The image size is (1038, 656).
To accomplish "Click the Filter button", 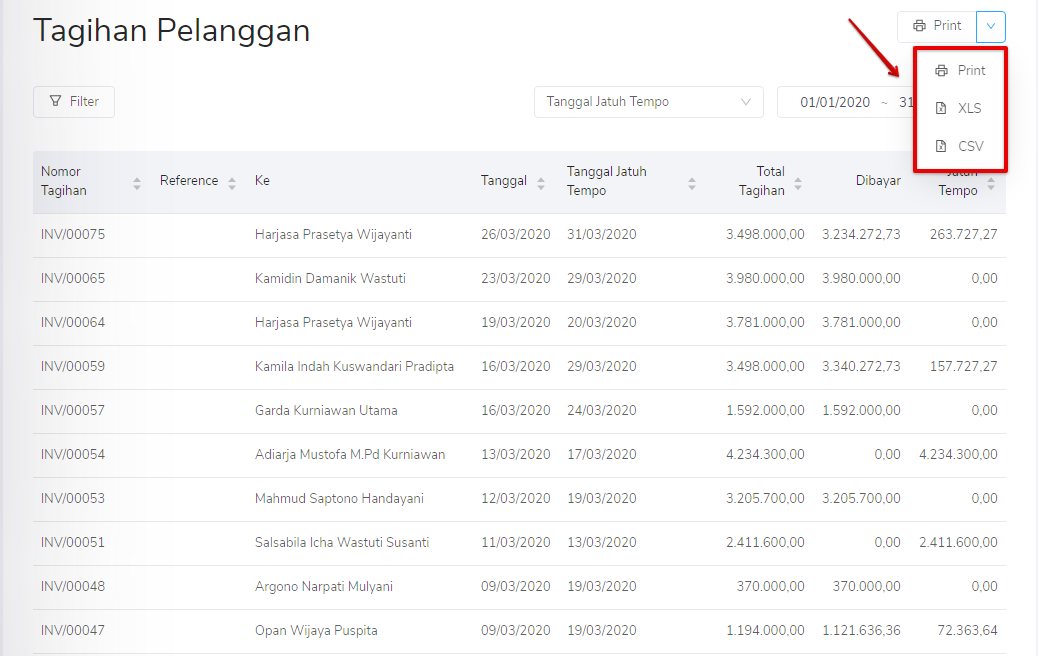I will point(73,101).
